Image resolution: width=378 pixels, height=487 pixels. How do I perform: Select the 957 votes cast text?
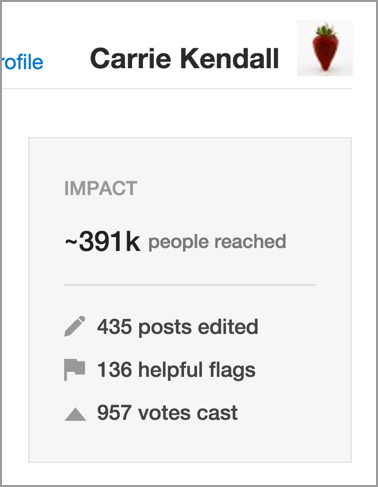click(x=167, y=413)
